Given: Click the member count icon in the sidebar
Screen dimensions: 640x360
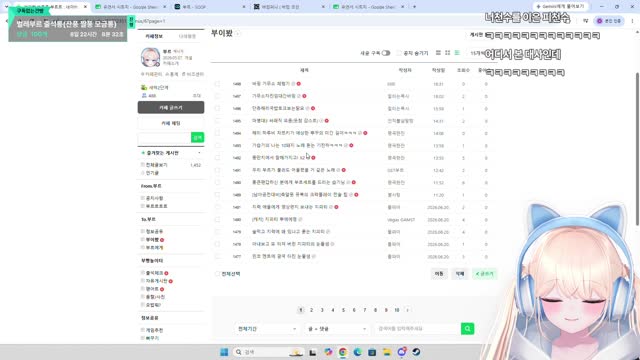Looking at the screenshot, I should 144,96.
